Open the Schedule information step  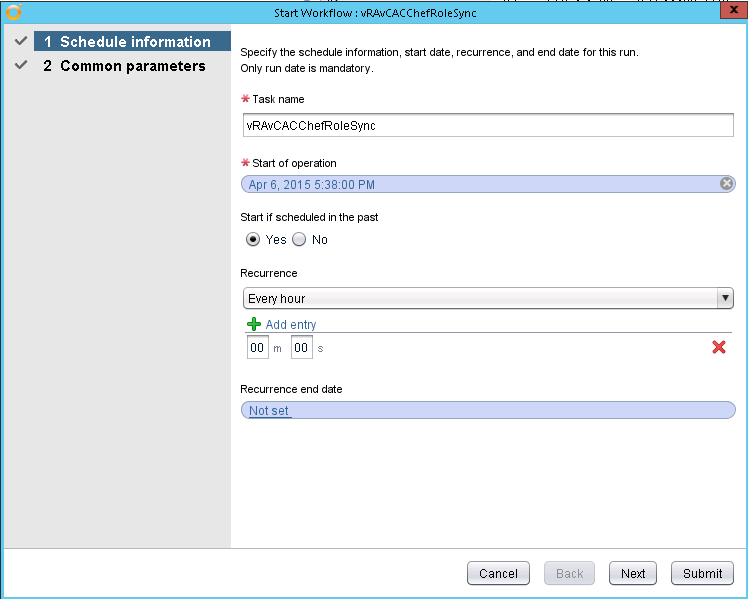pos(134,42)
